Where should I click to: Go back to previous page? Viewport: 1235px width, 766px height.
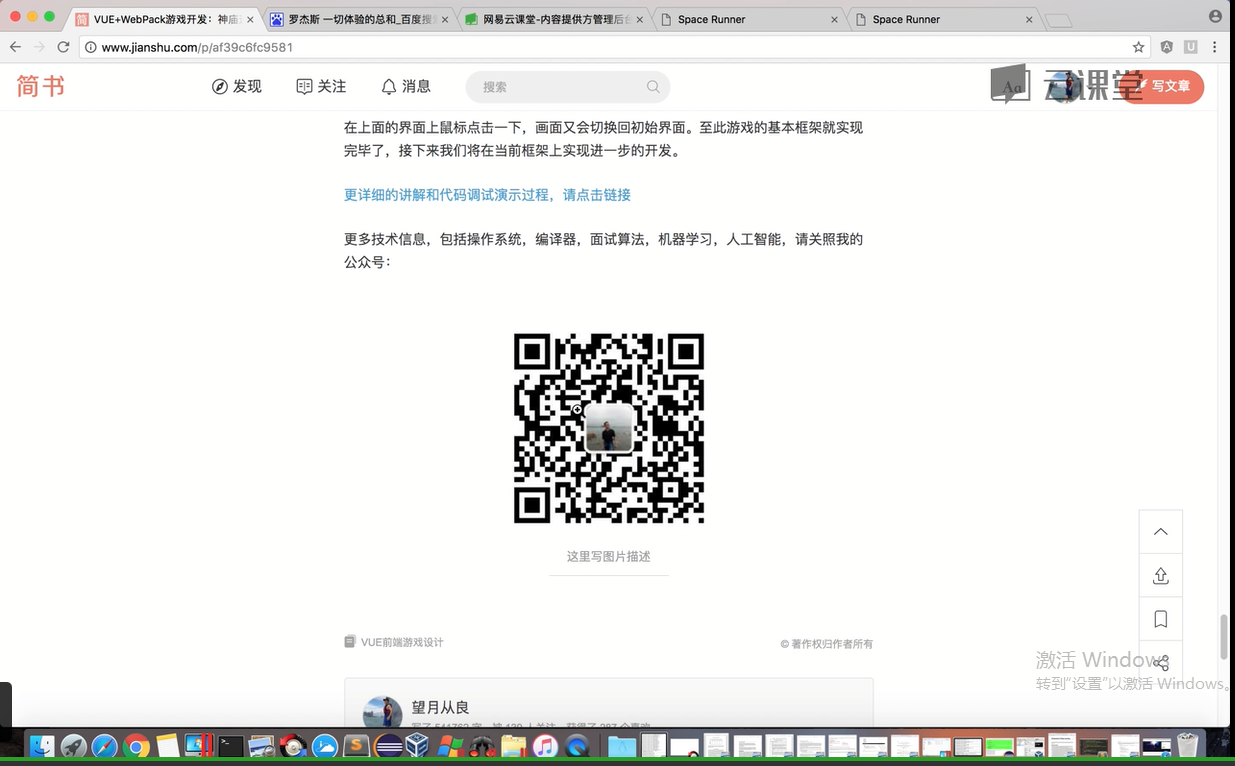(x=15, y=47)
